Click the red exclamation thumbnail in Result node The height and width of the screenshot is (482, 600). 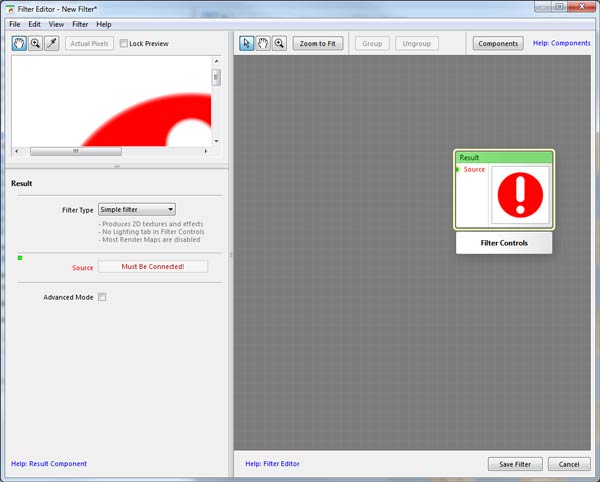520,195
